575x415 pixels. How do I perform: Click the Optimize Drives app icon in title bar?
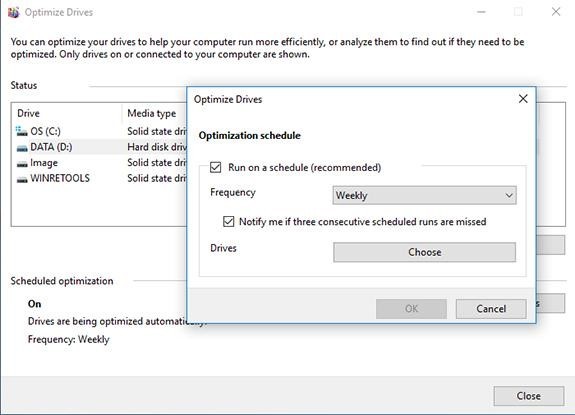pos(14,12)
